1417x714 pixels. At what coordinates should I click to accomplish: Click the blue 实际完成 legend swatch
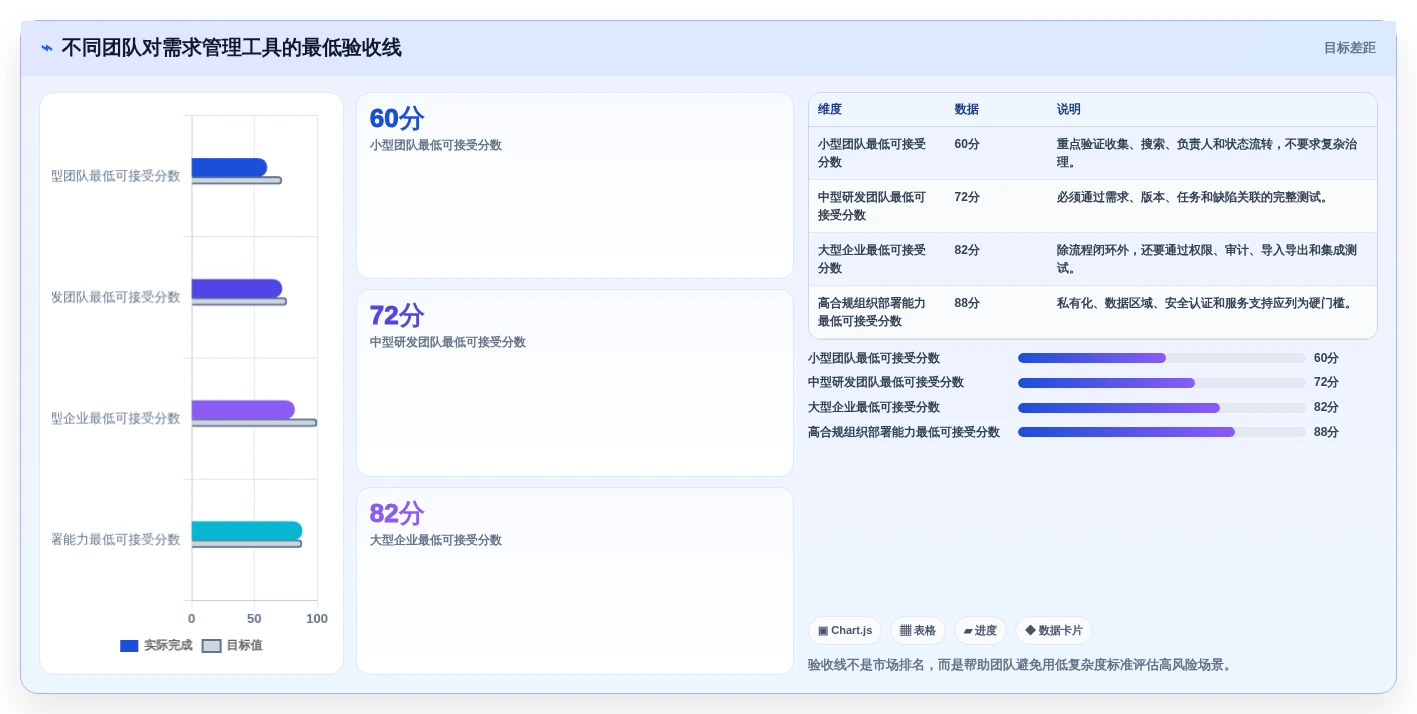[x=129, y=646]
